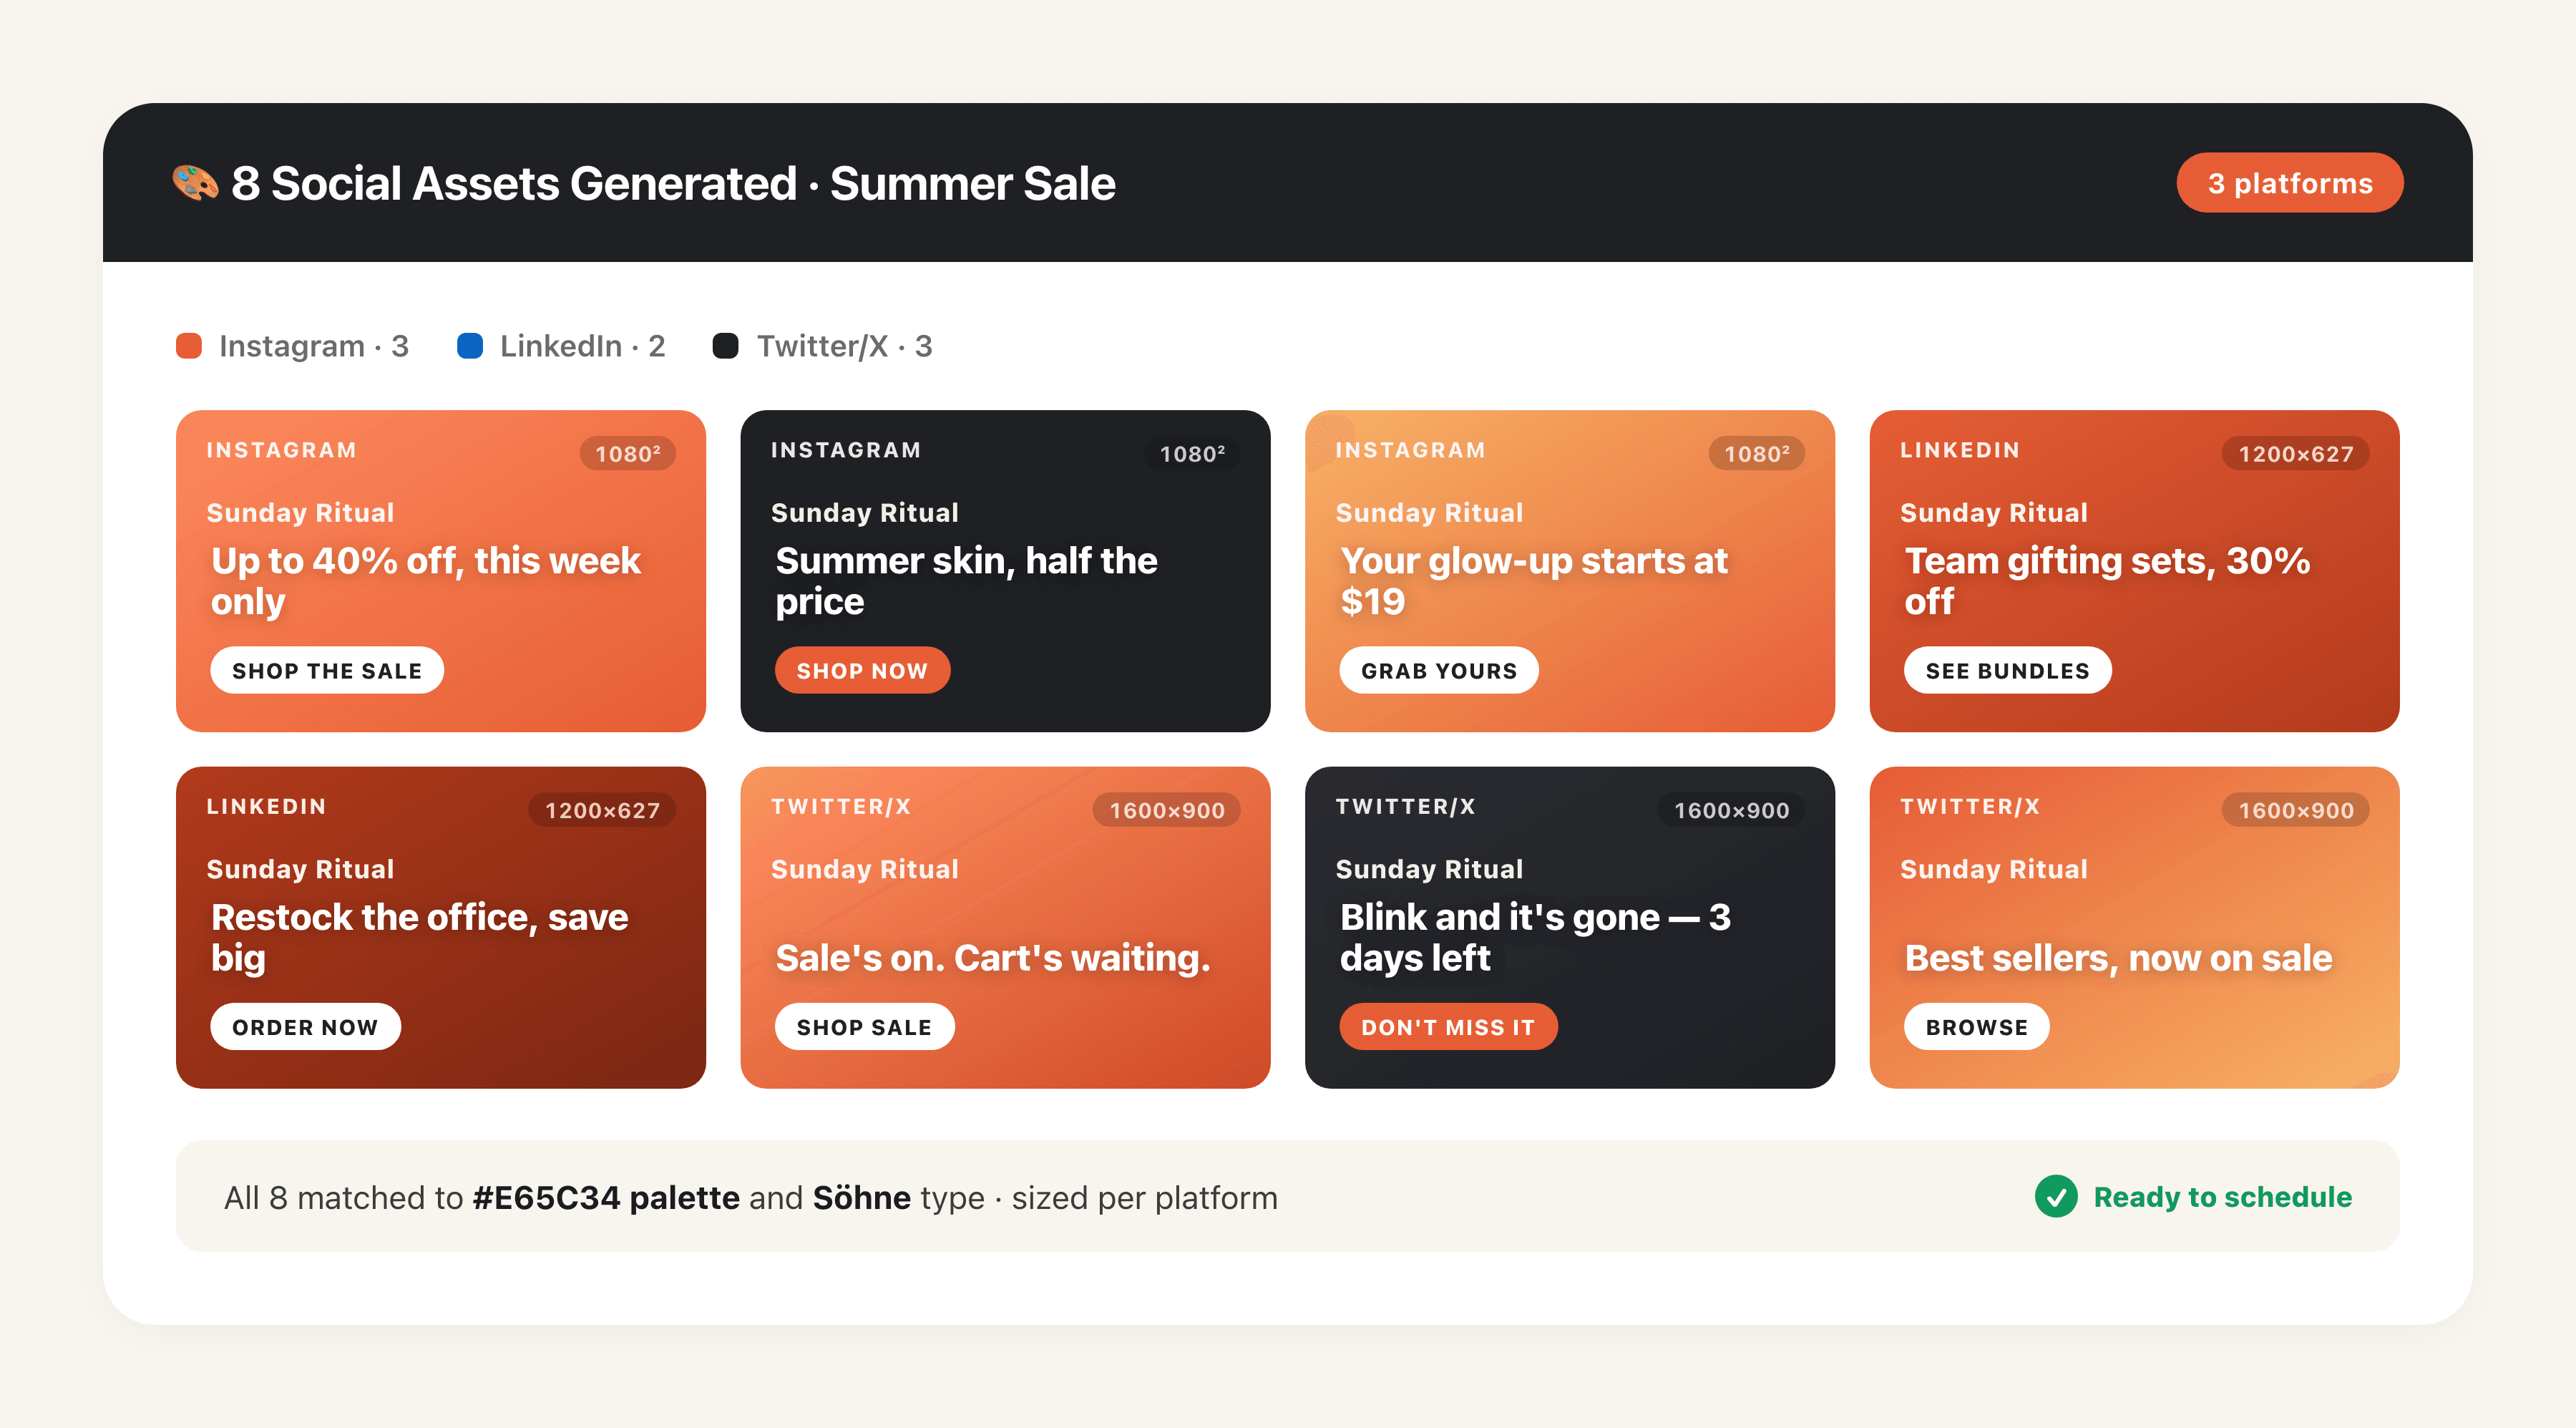Viewport: 2576px width, 1428px height.
Task: Click 'sized per platform' footer text
Action: pos(1145,1197)
